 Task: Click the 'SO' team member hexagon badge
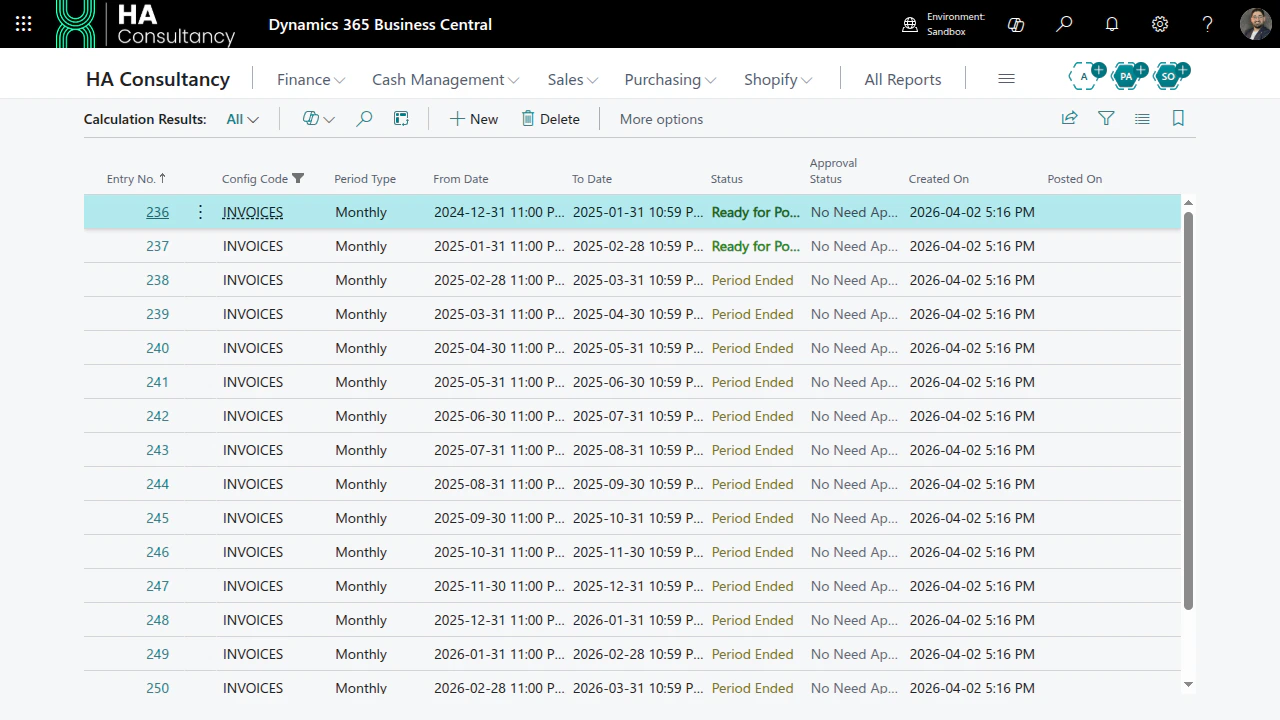click(x=1170, y=75)
